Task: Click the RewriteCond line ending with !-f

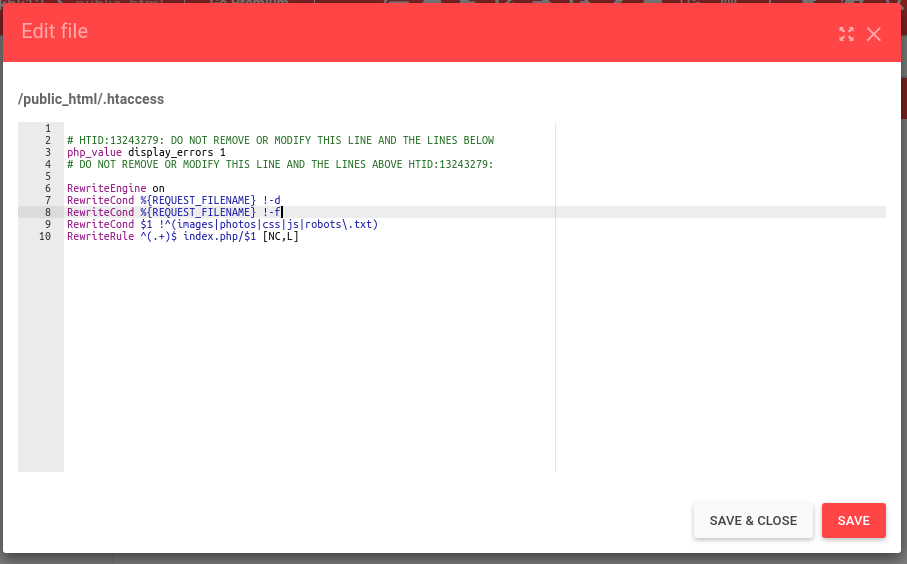Action: pyautogui.click(x=174, y=212)
